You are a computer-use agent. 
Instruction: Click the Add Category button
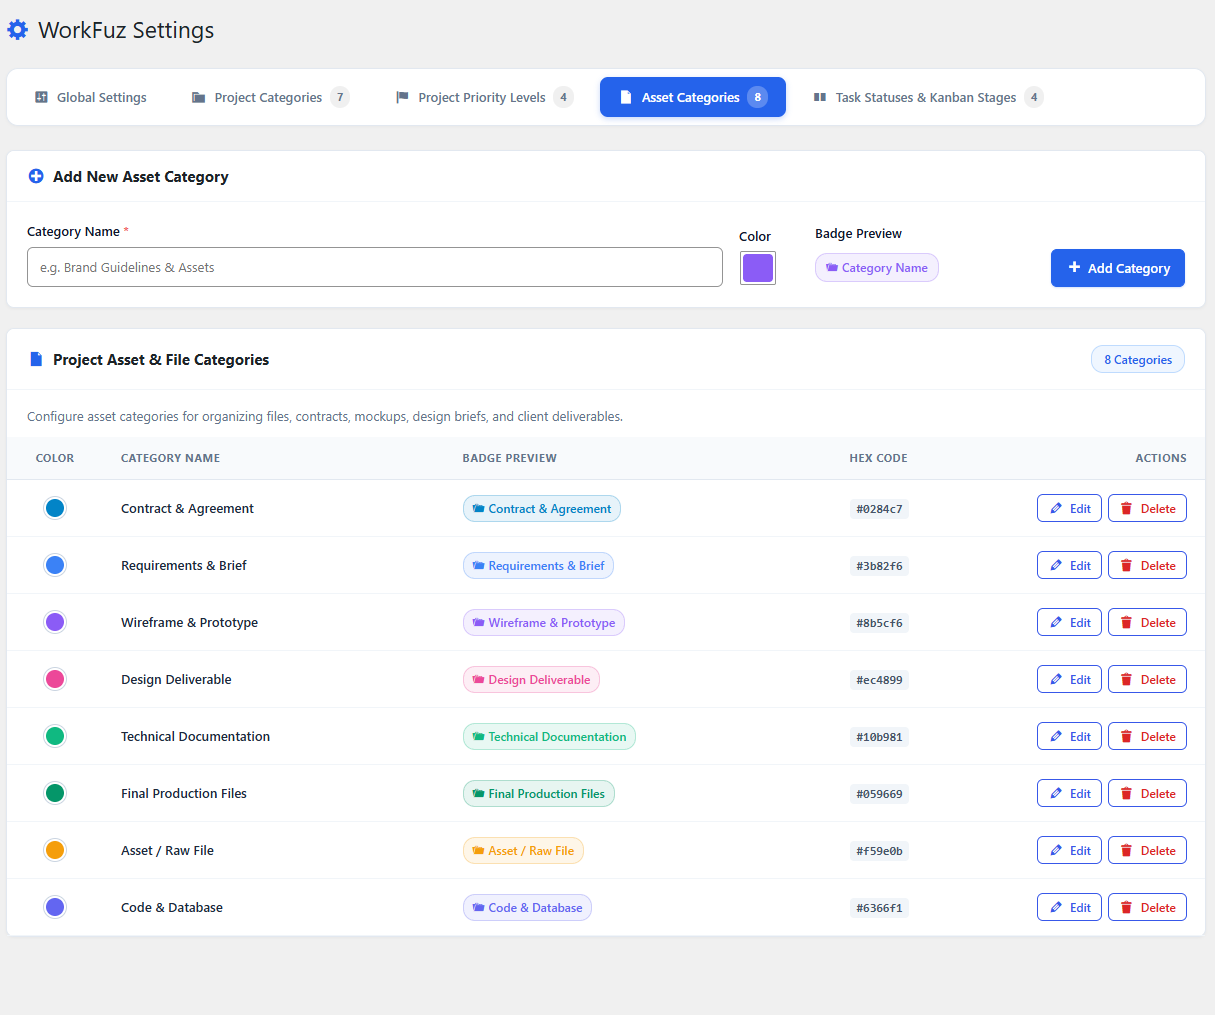(1118, 268)
